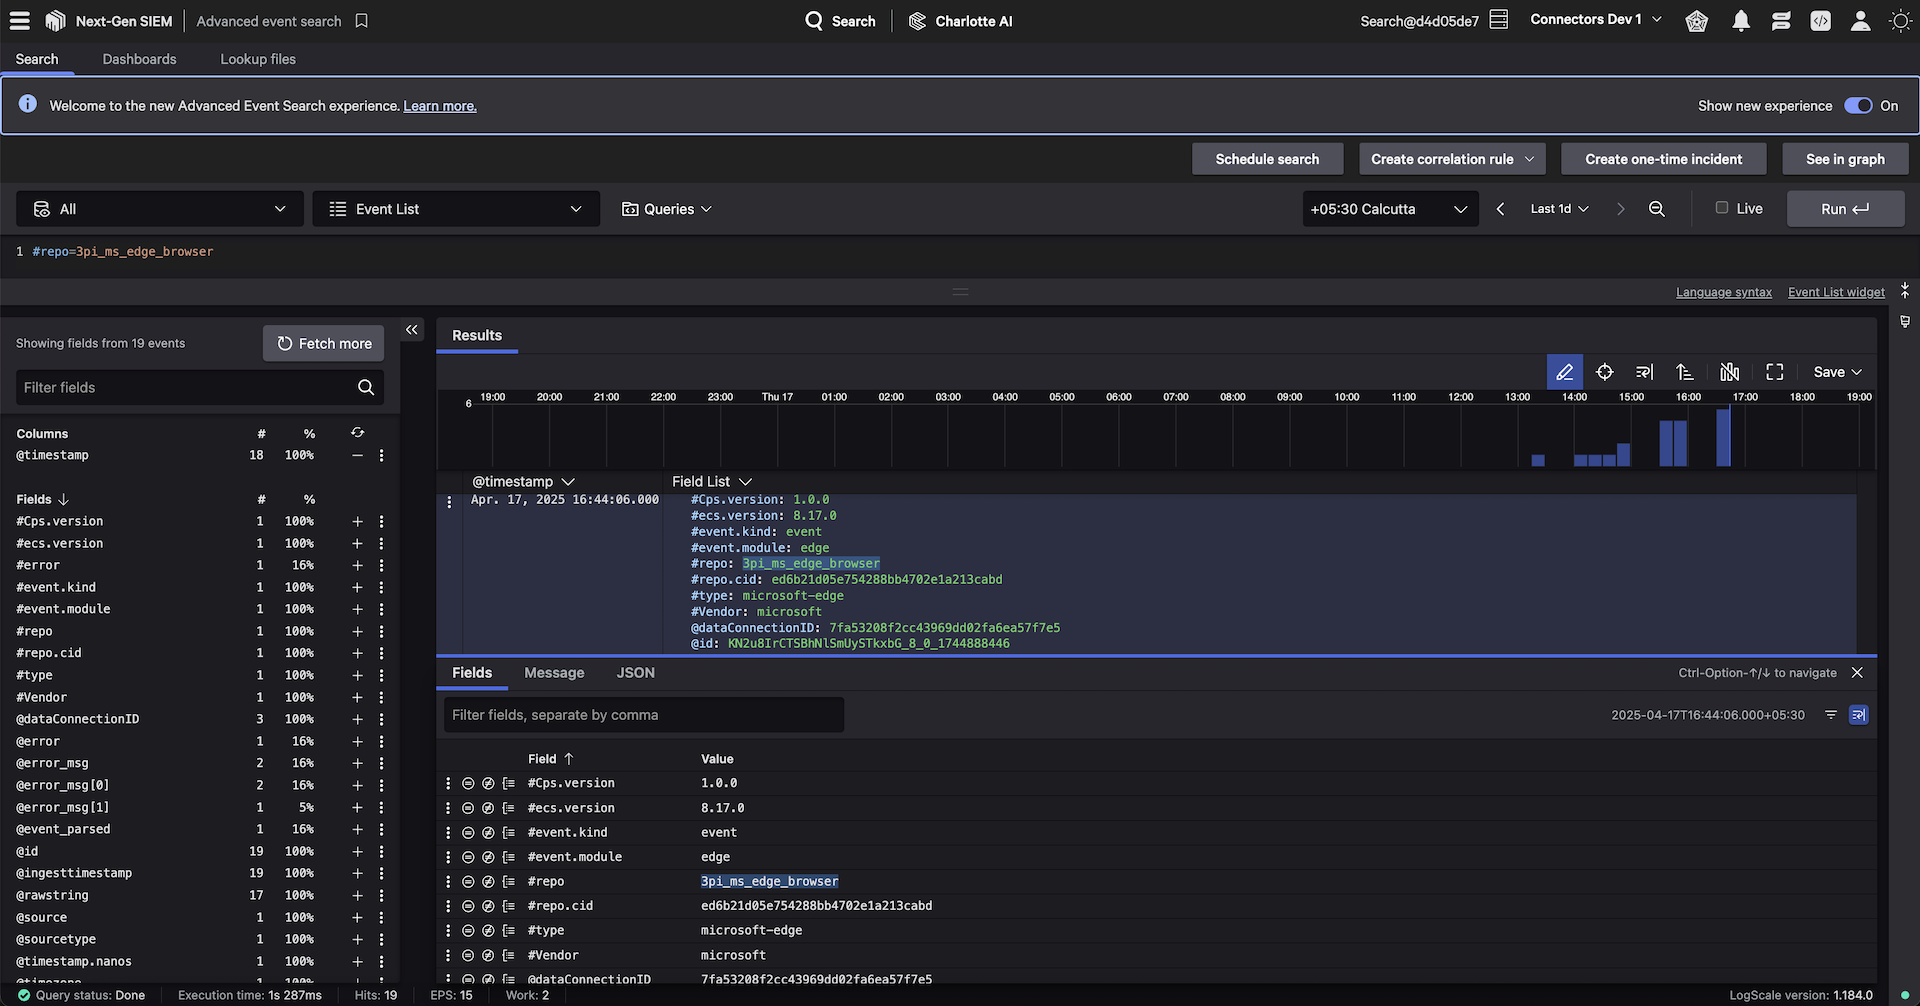Click the Run search button
This screenshot has height=1006, width=1920.
(x=1845, y=209)
